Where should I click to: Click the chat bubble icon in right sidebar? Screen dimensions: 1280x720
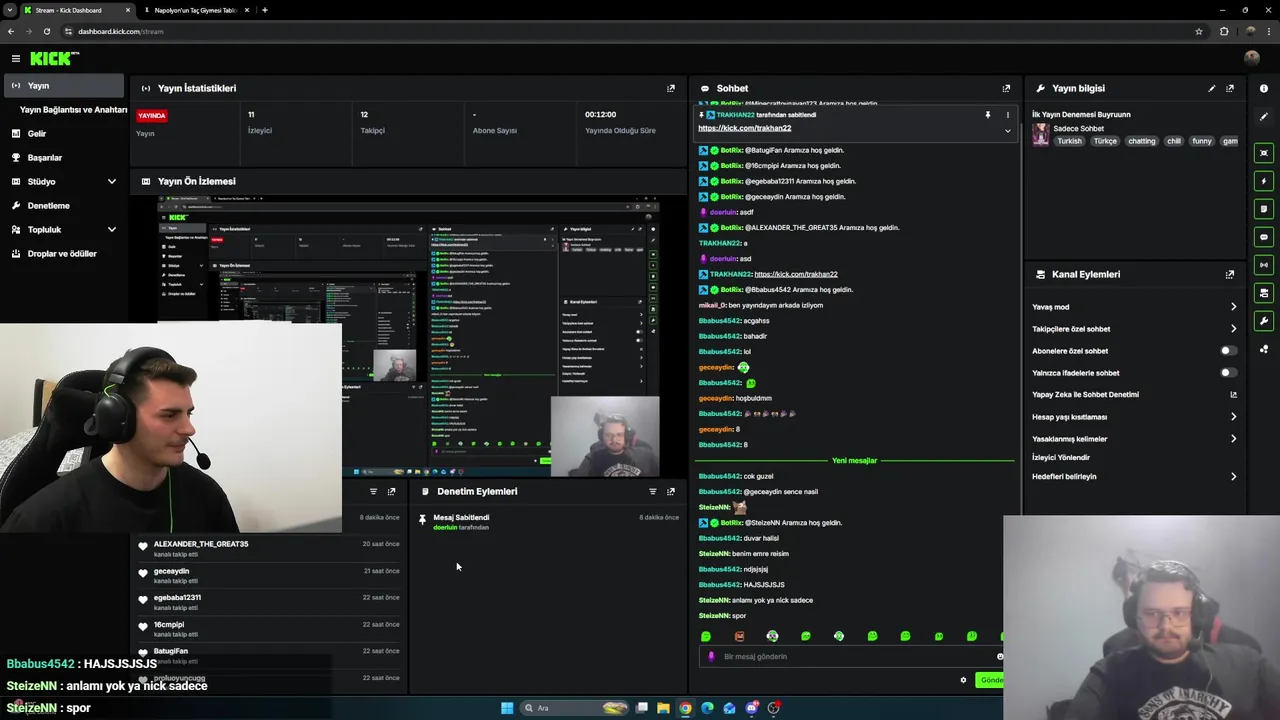(x=1264, y=237)
